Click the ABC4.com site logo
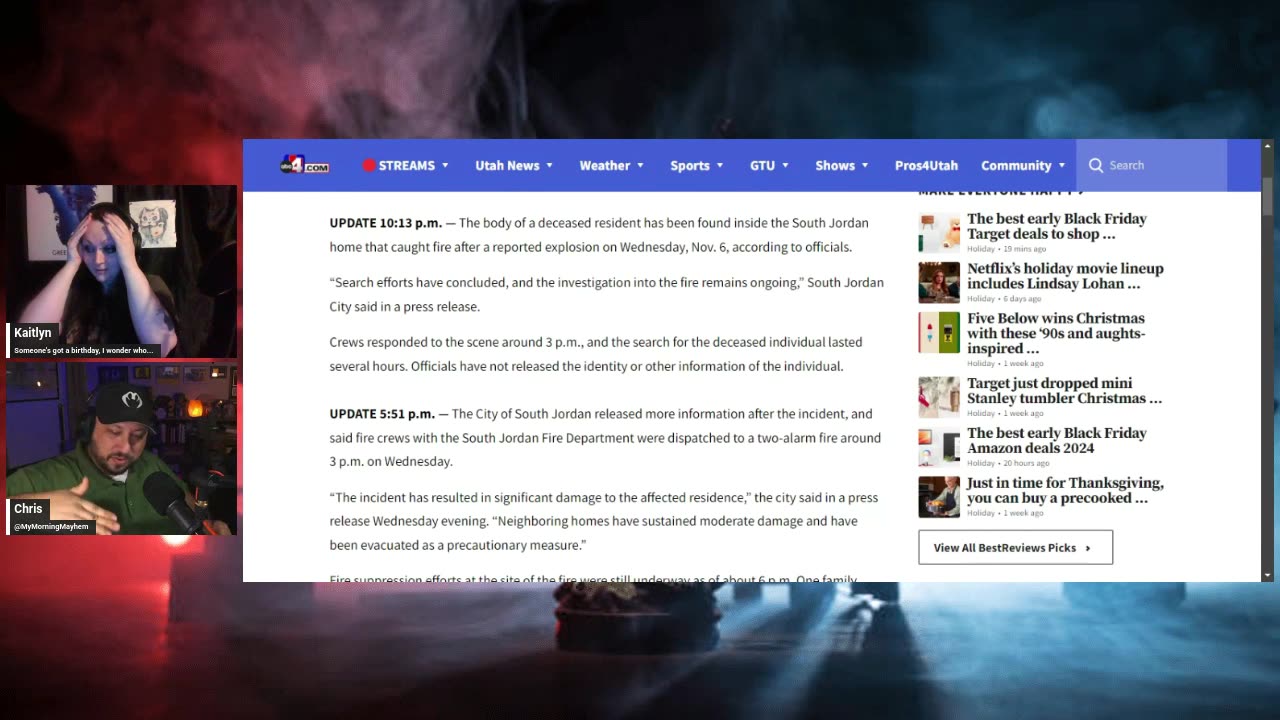Image resolution: width=1280 pixels, height=720 pixels. (304, 165)
